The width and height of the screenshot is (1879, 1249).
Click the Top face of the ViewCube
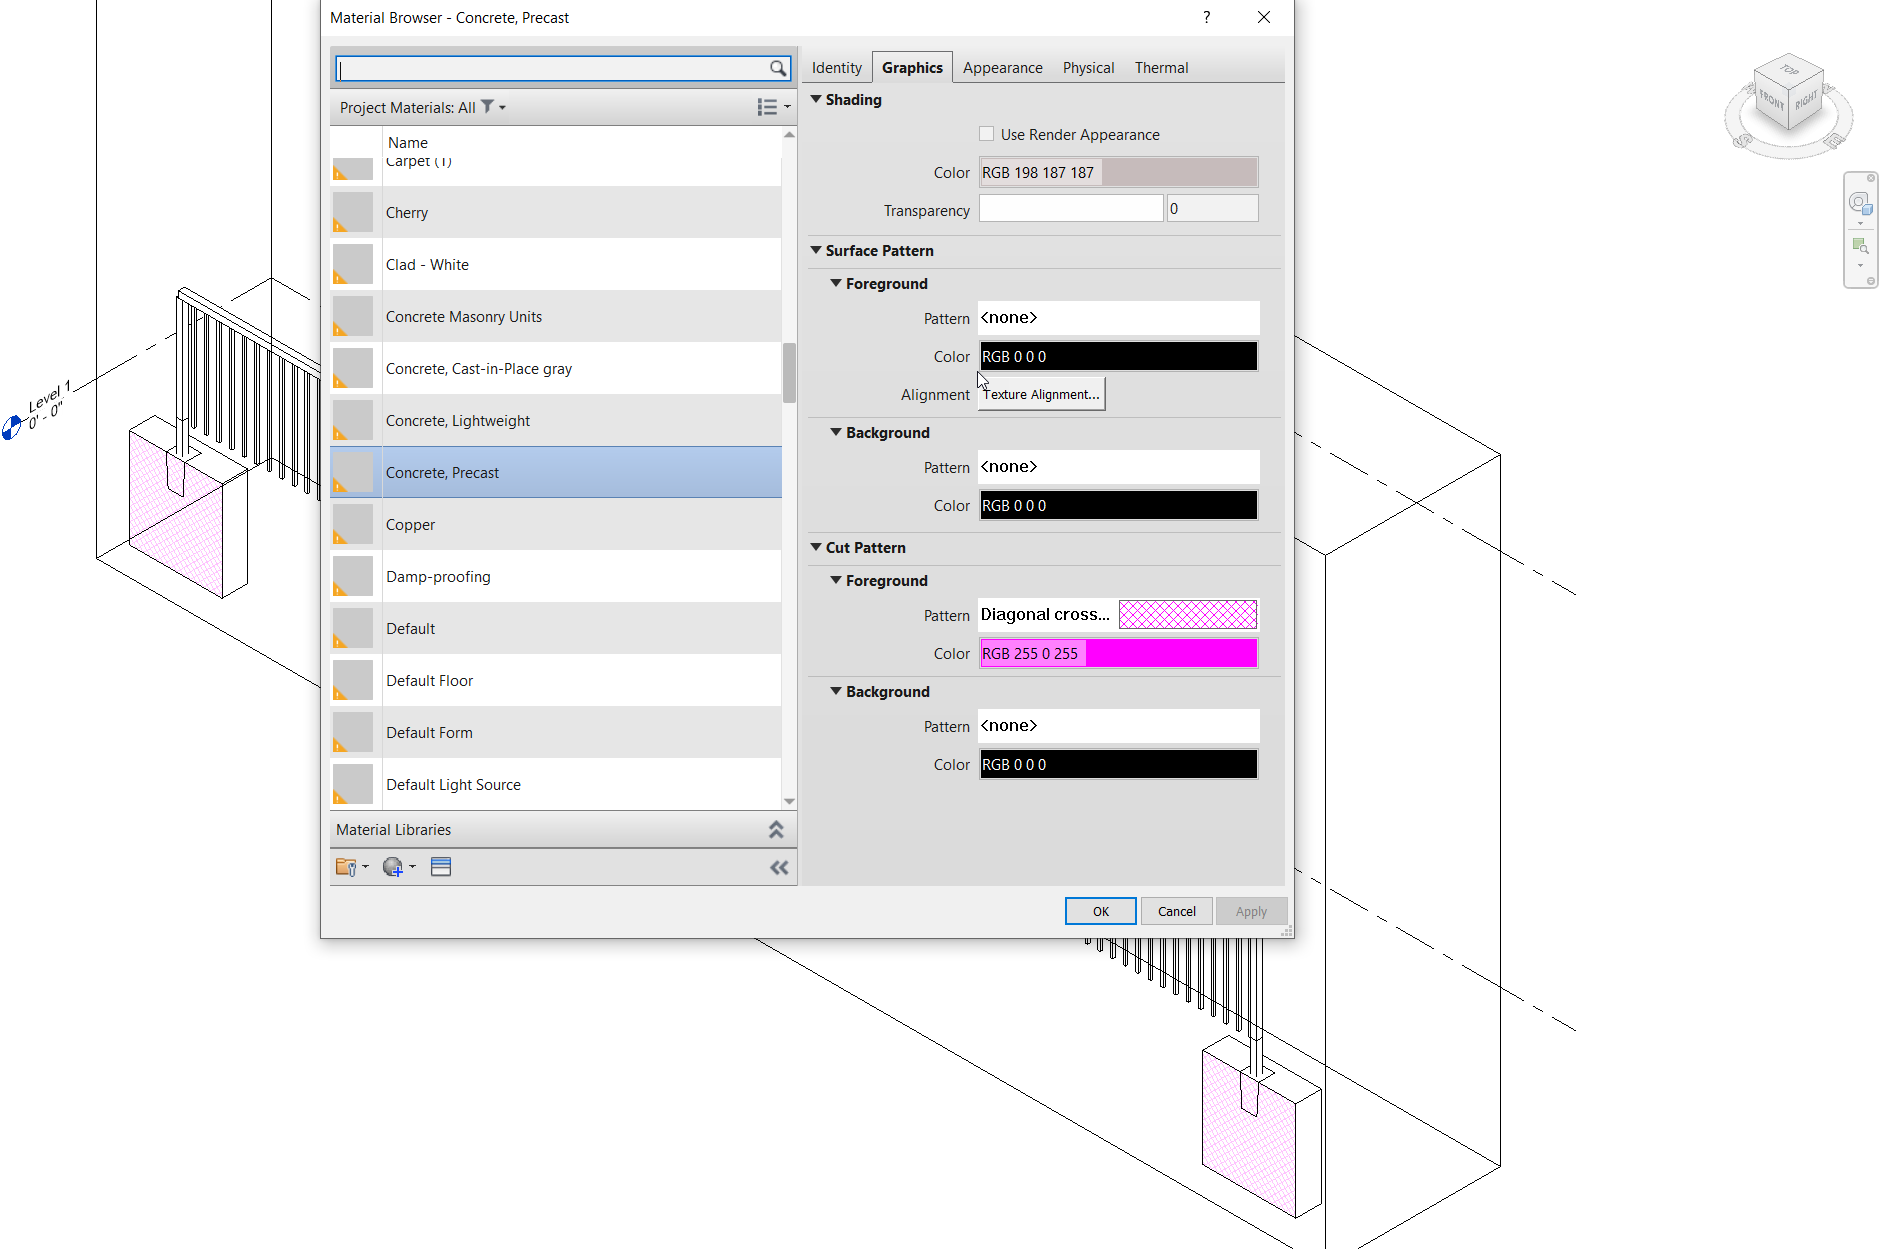pos(1789,72)
